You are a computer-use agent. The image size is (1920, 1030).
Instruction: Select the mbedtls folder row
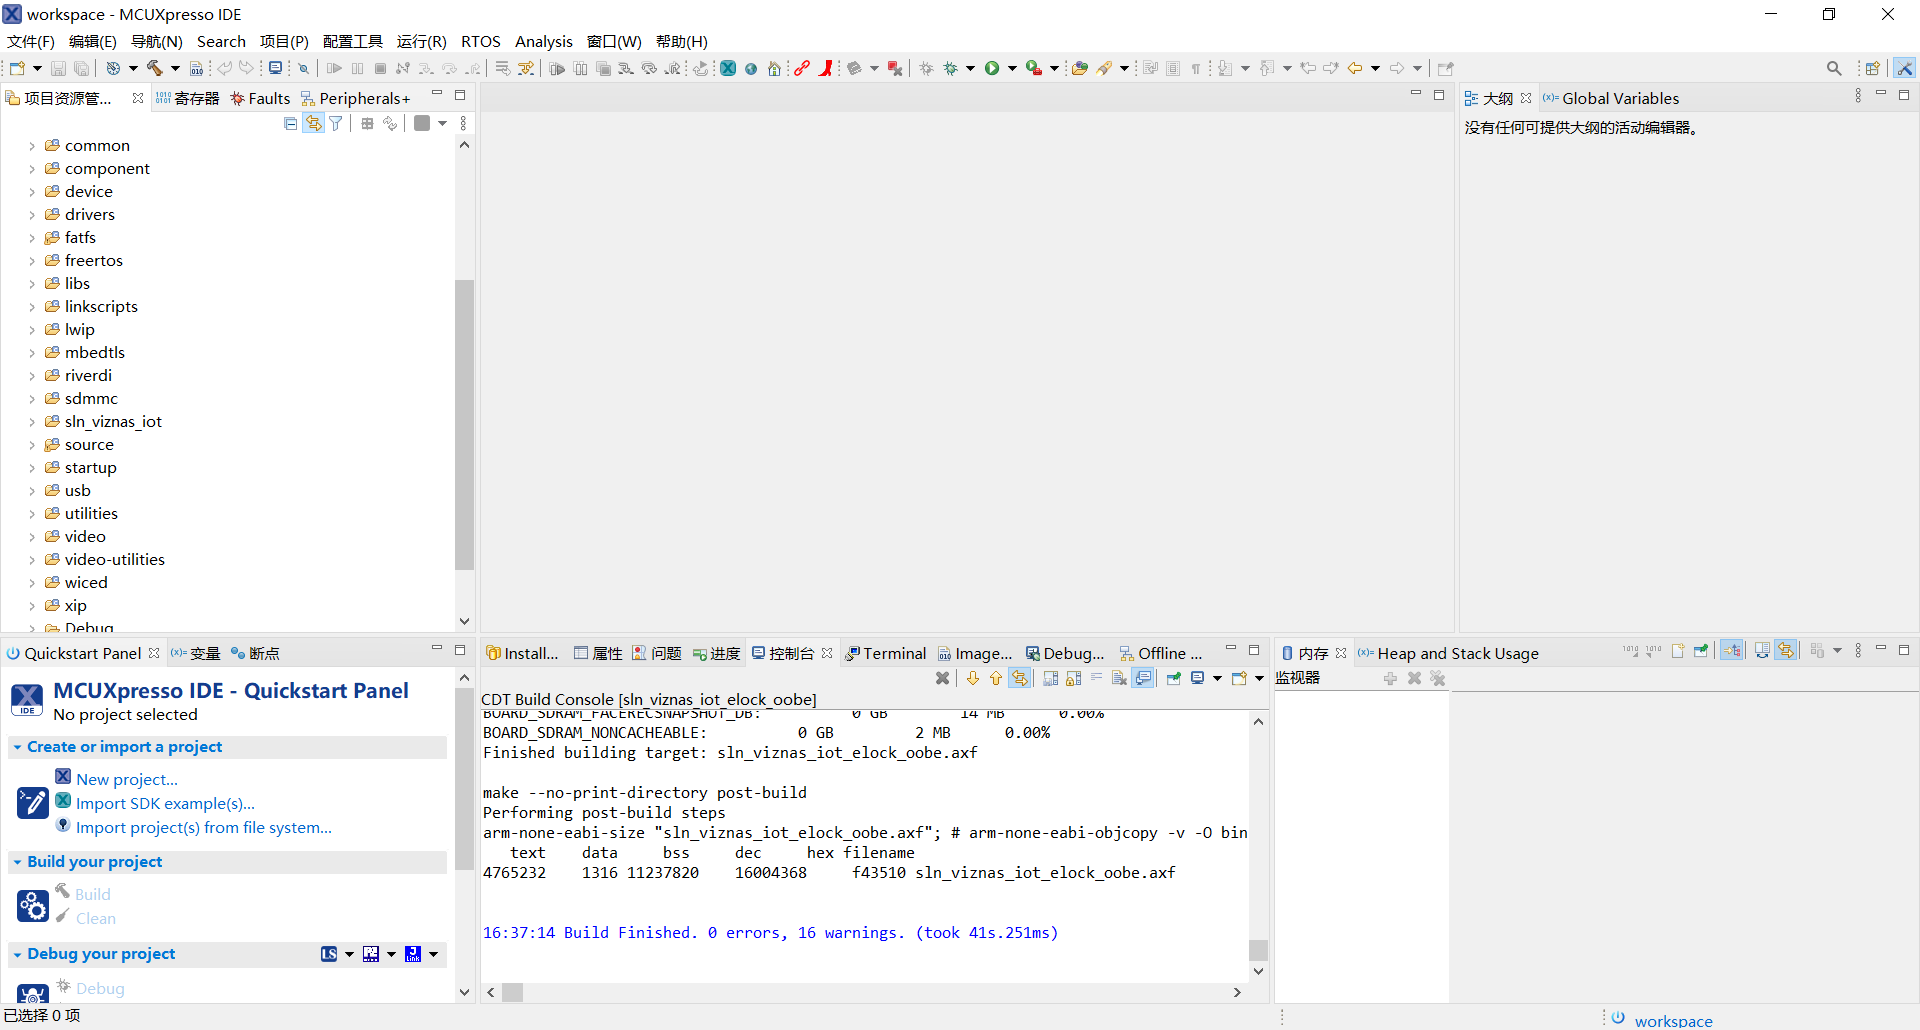click(95, 353)
